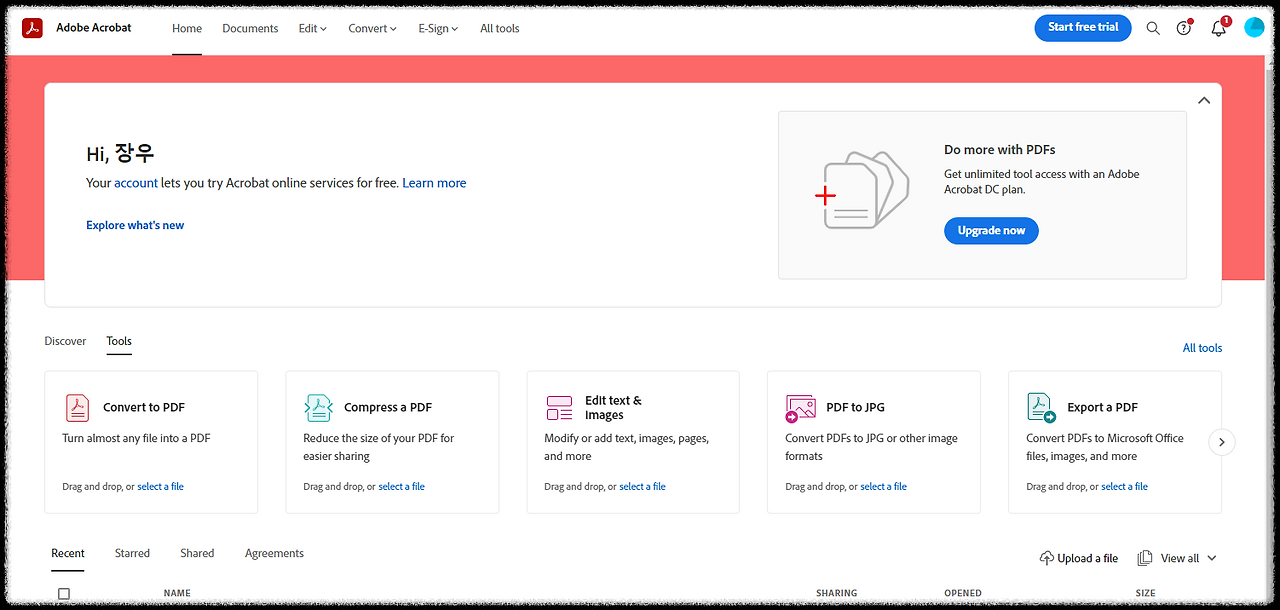Viewport: 1280px width, 610px height.
Task: Open the help question mark icon
Action: click(1184, 28)
